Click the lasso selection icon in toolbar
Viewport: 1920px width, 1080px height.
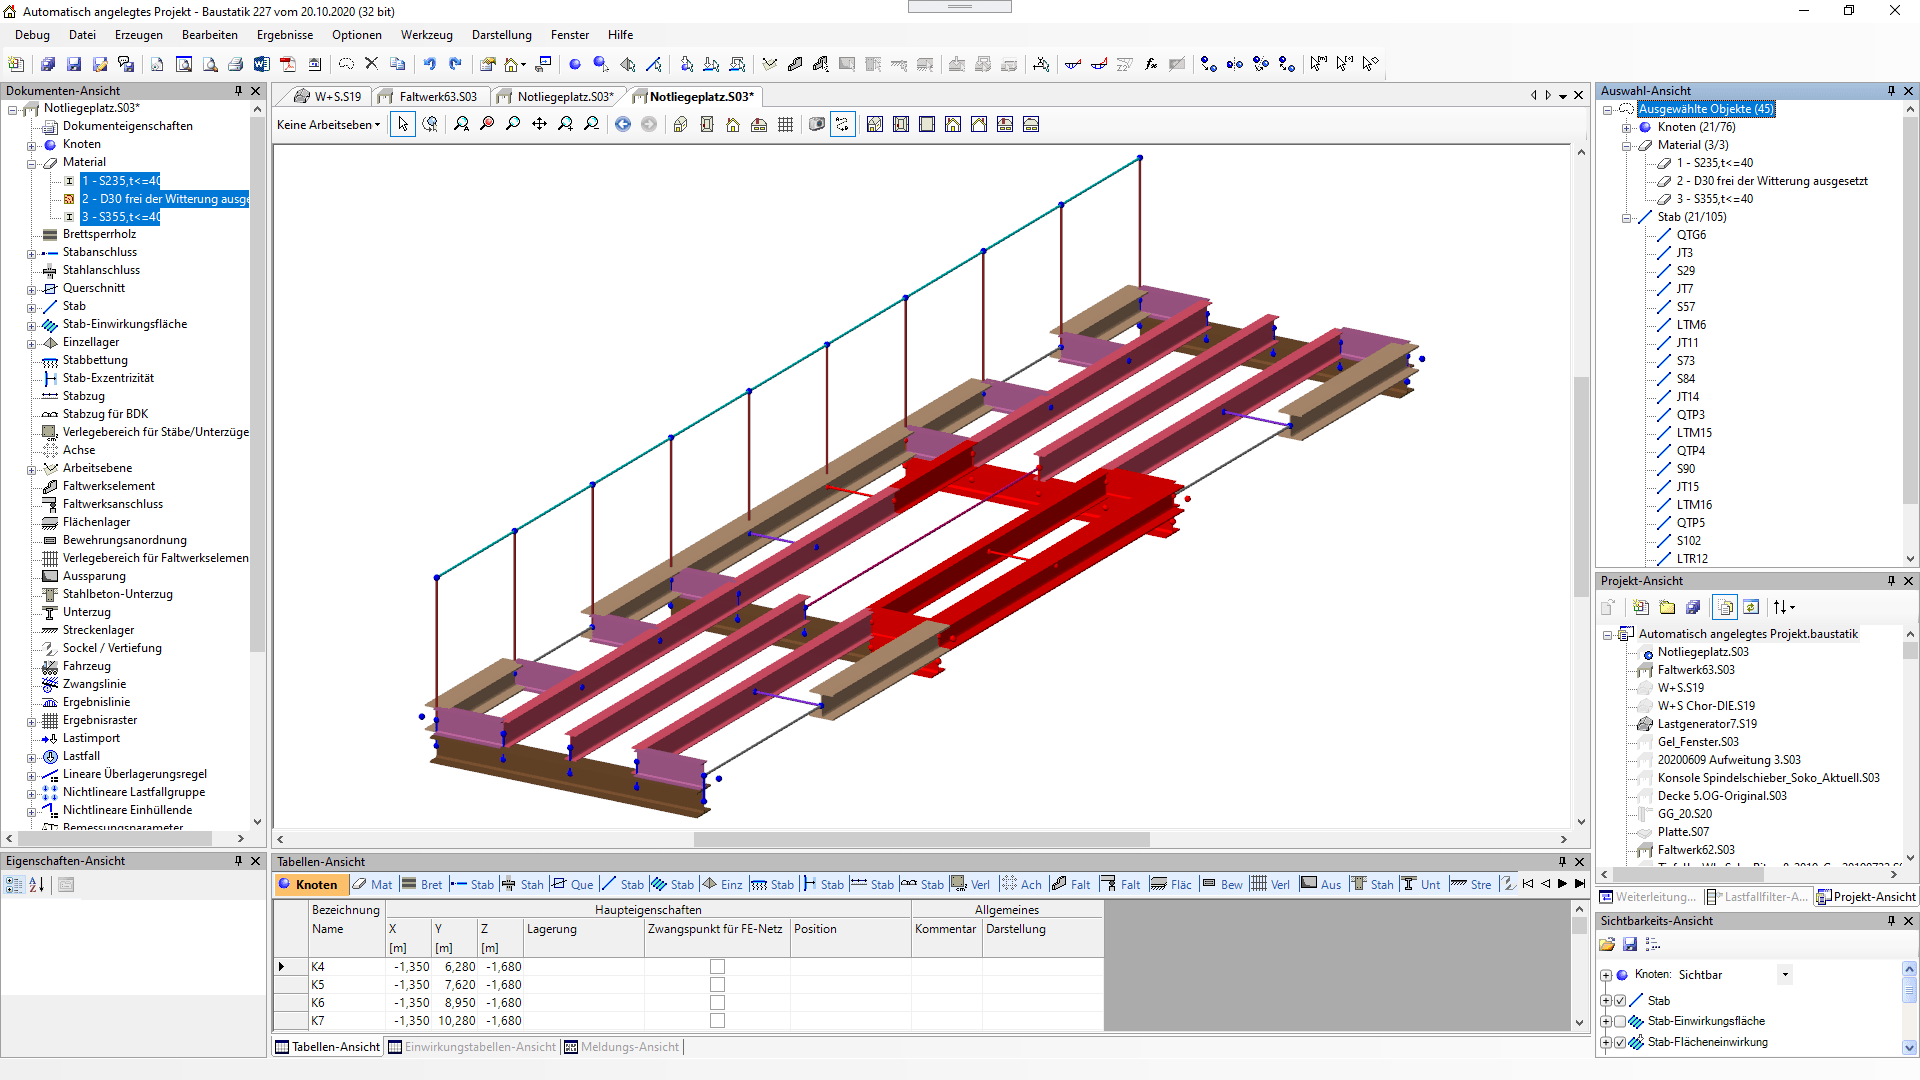(346, 64)
